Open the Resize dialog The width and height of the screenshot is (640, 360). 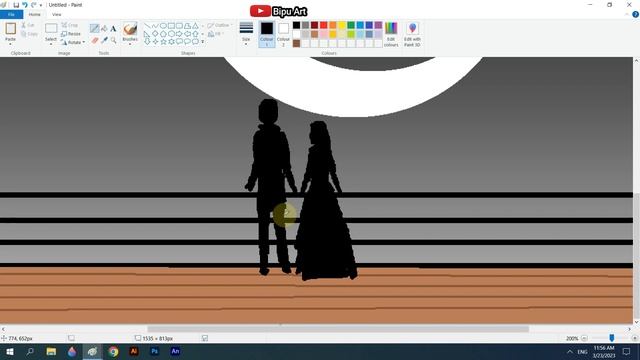click(71, 33)
